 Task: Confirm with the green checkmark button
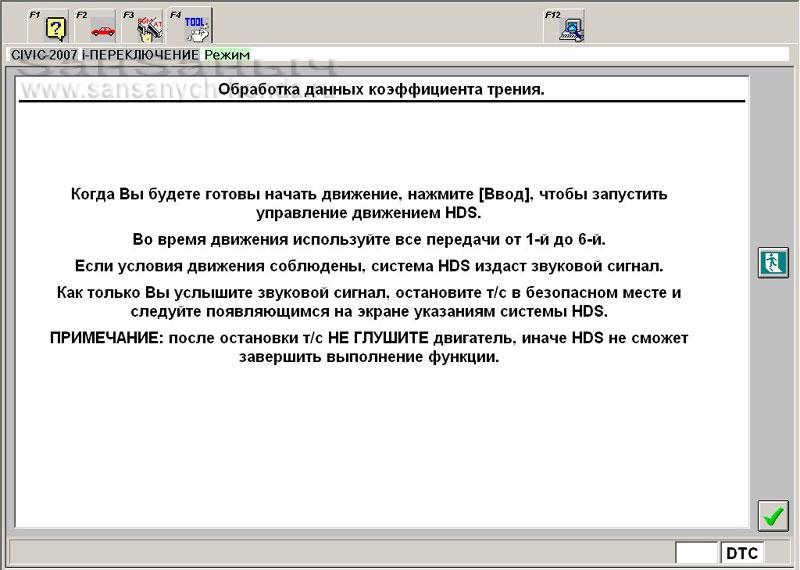coord(773,516)
